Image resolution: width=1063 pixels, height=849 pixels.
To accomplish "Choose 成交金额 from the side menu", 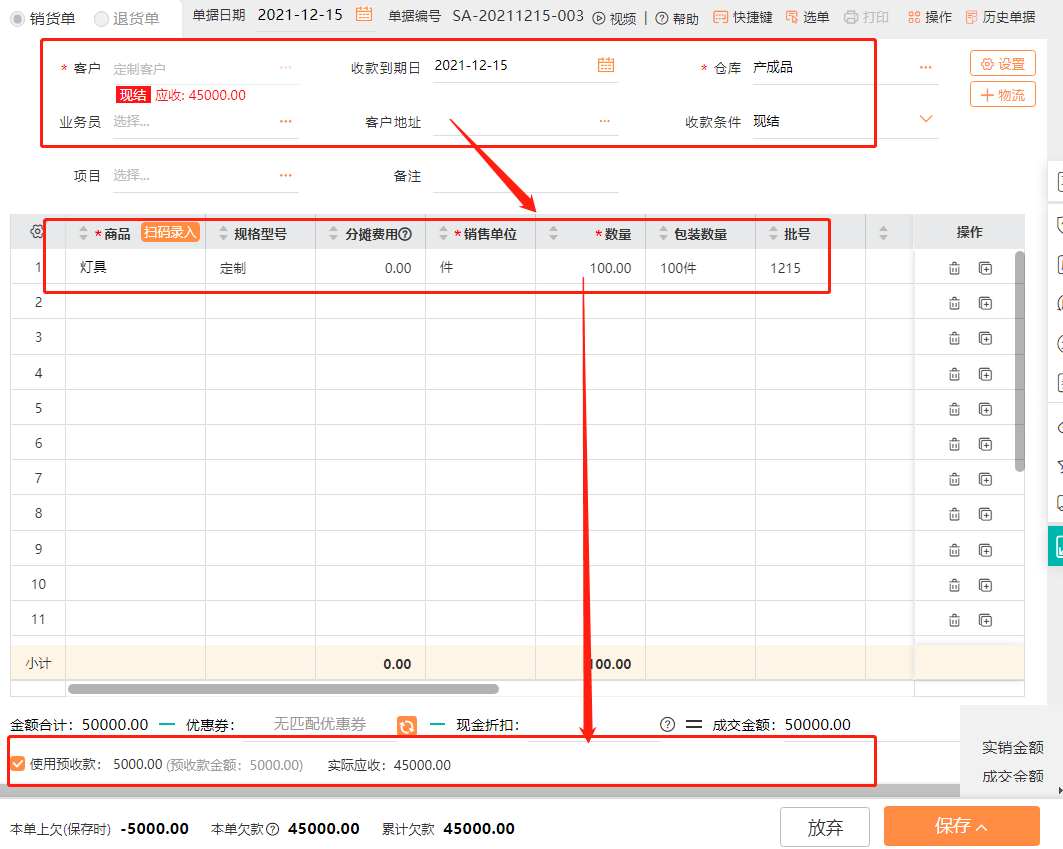I will click(x=1012, y=776).
